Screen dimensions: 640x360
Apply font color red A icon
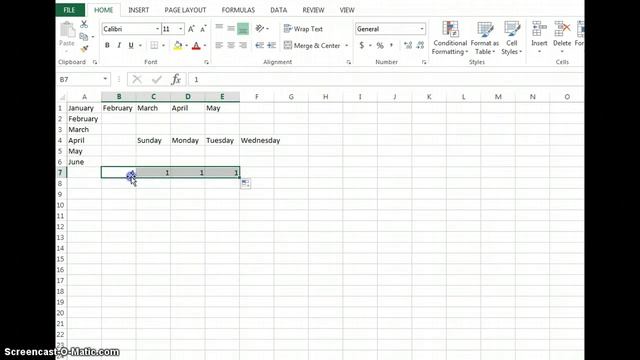tap(196, 45)
